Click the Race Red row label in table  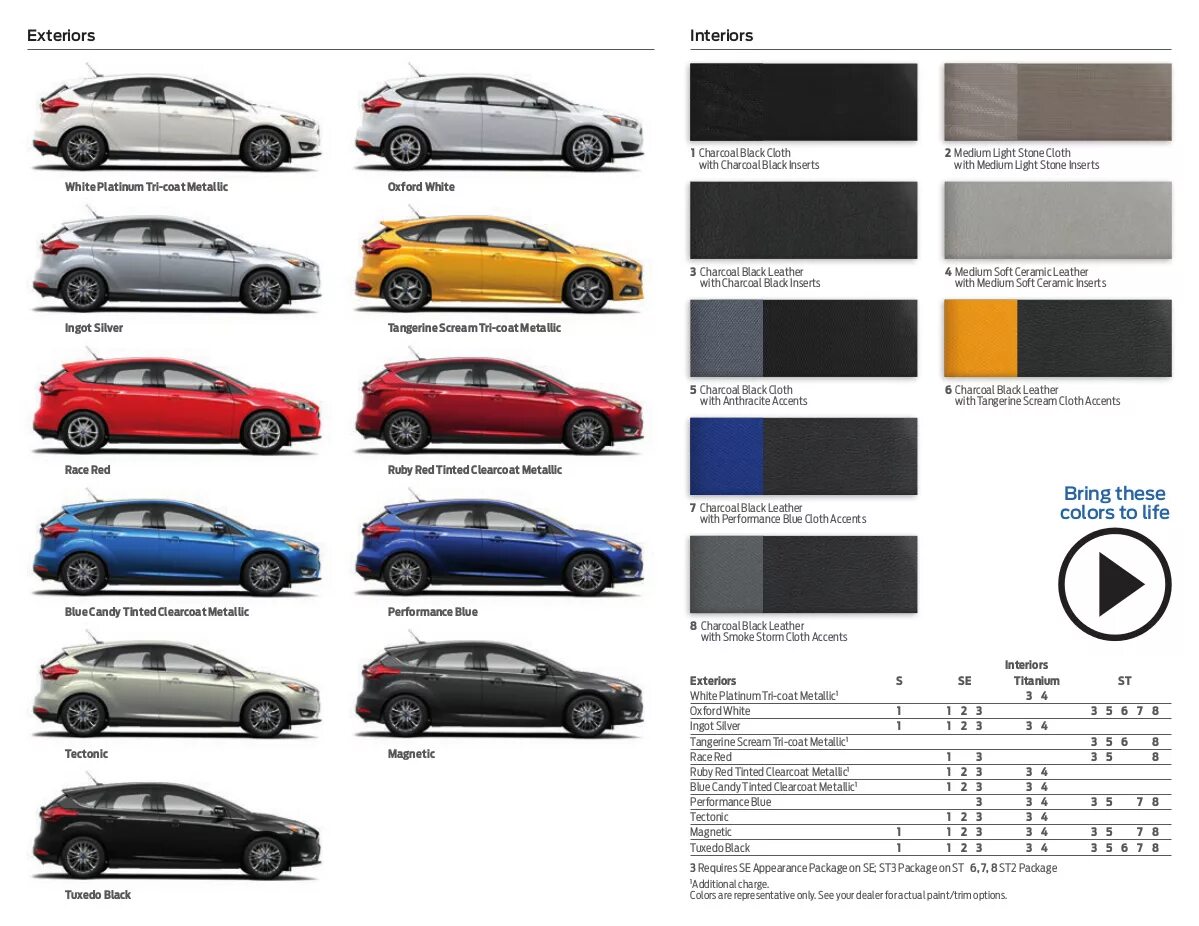click(x=710, y=757)
